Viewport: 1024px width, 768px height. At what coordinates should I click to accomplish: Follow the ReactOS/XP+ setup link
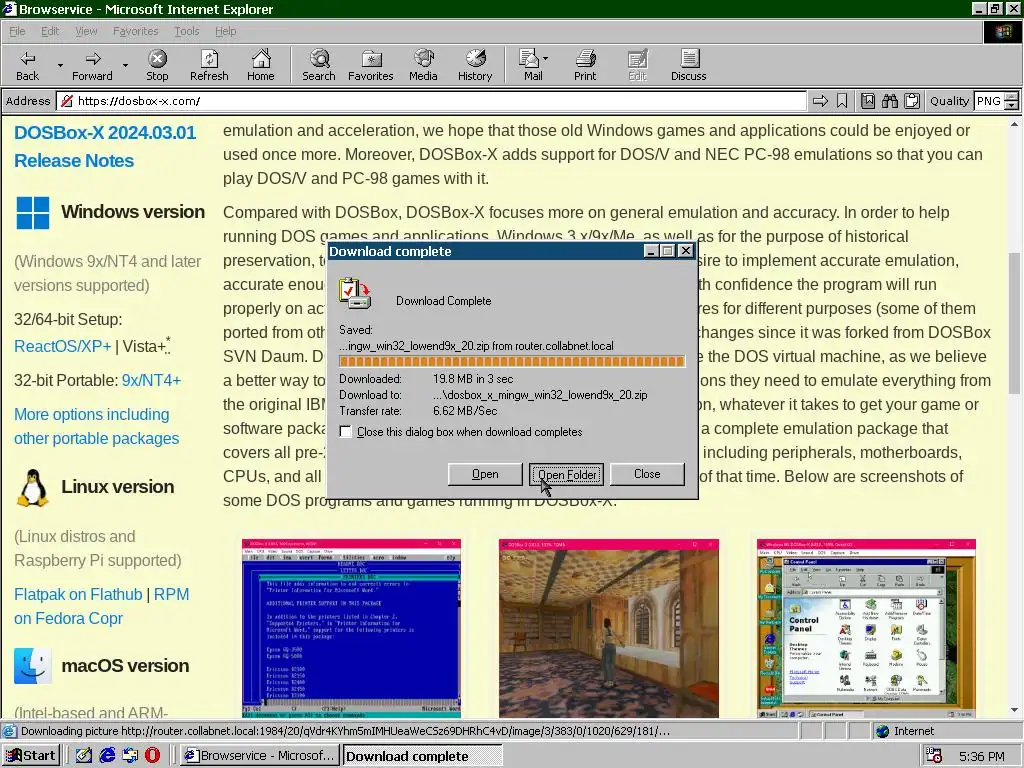63,346
